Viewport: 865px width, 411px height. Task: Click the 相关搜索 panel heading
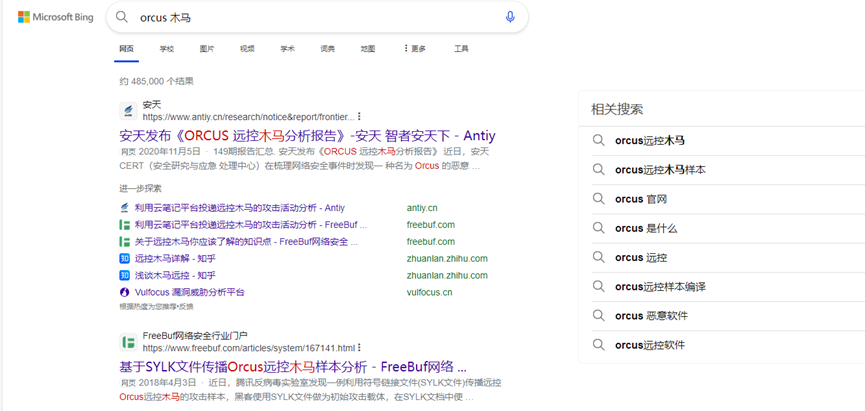tap(617, 109)
